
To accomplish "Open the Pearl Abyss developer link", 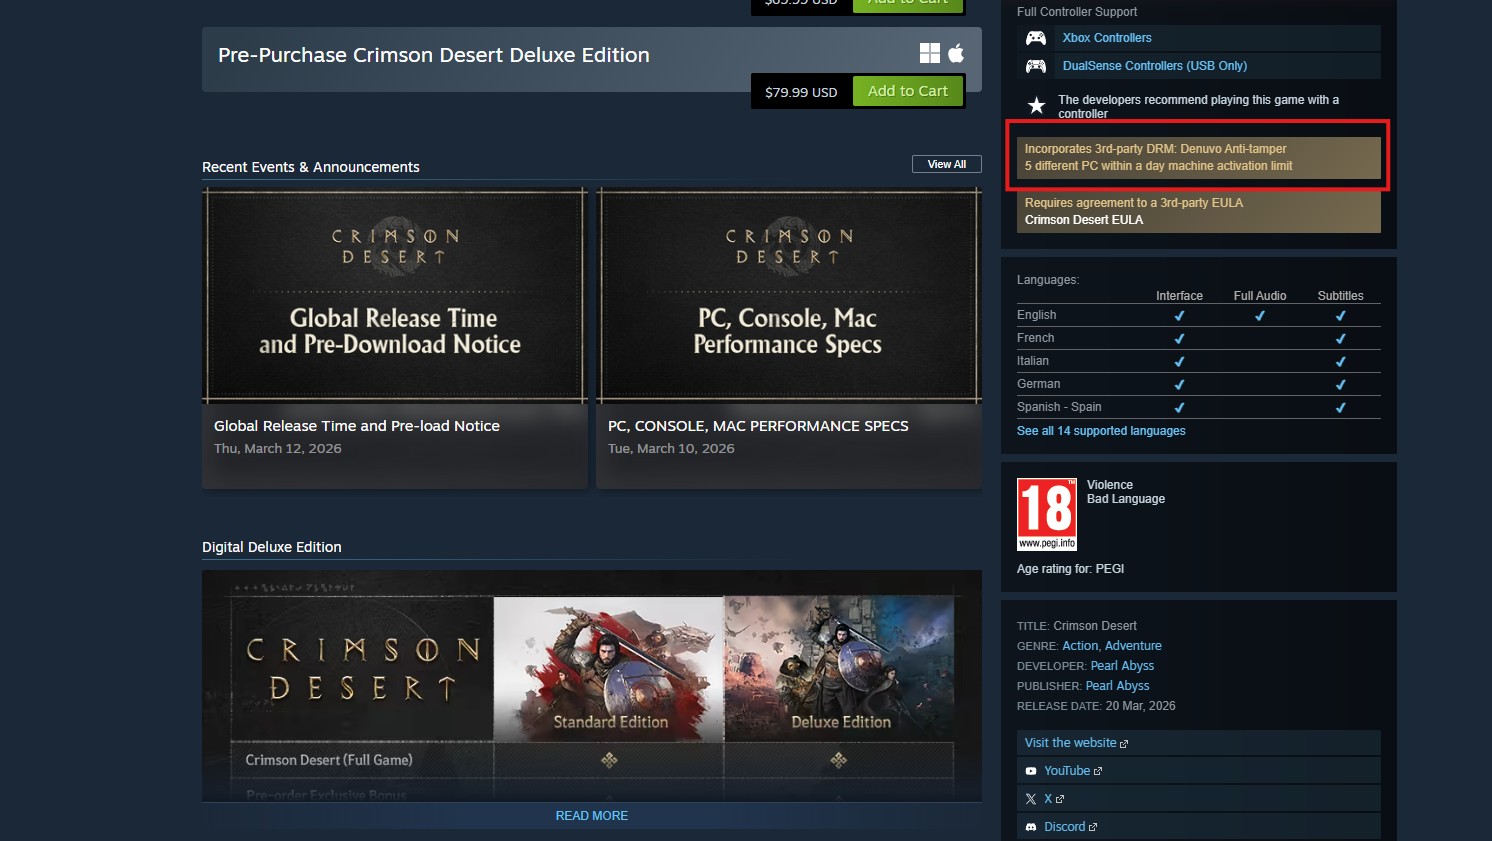I will (x=1122, y=665).
